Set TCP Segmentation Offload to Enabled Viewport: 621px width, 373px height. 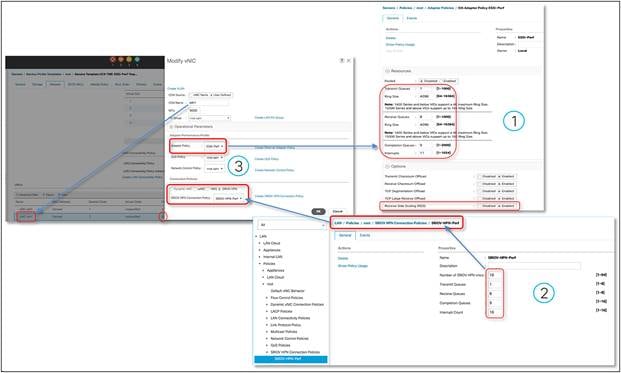[499, 191]
